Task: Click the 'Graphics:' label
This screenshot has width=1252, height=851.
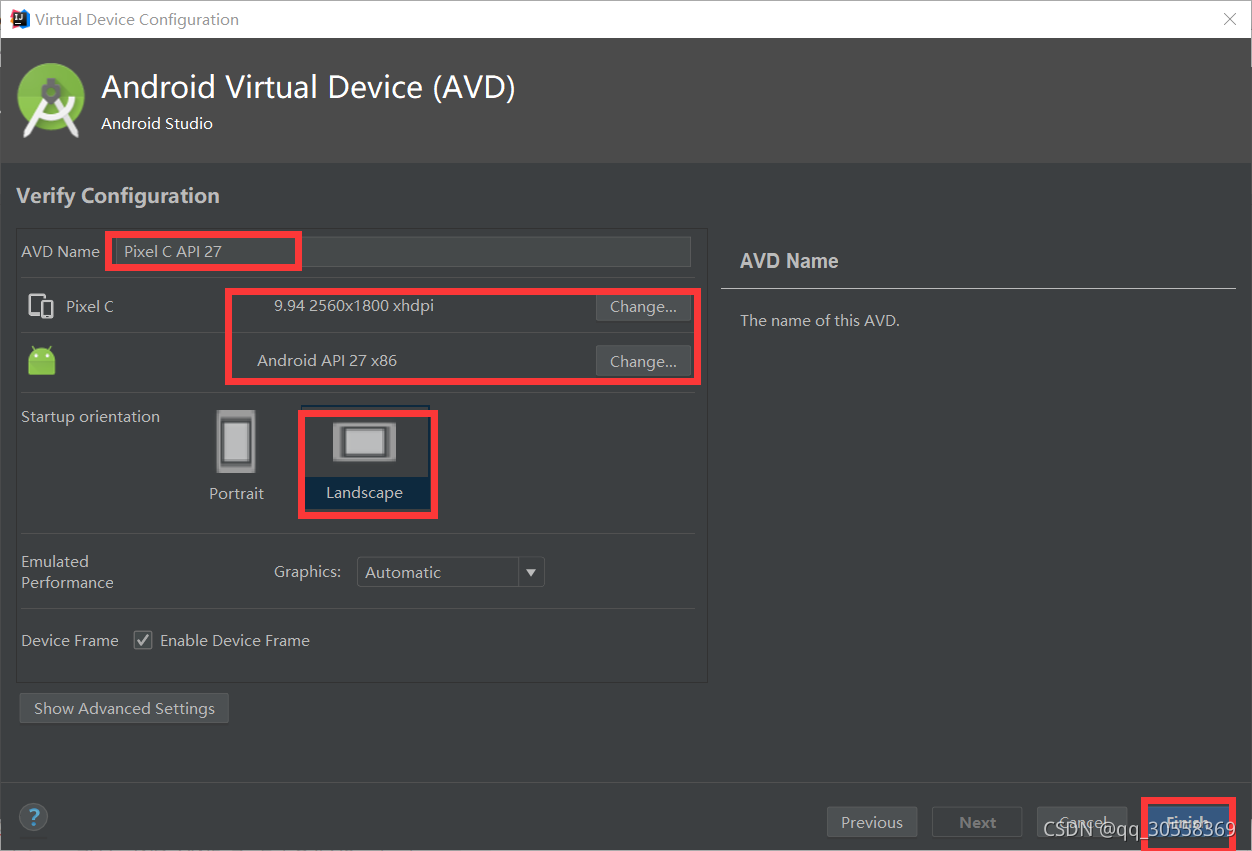Action: coord(308,572)
